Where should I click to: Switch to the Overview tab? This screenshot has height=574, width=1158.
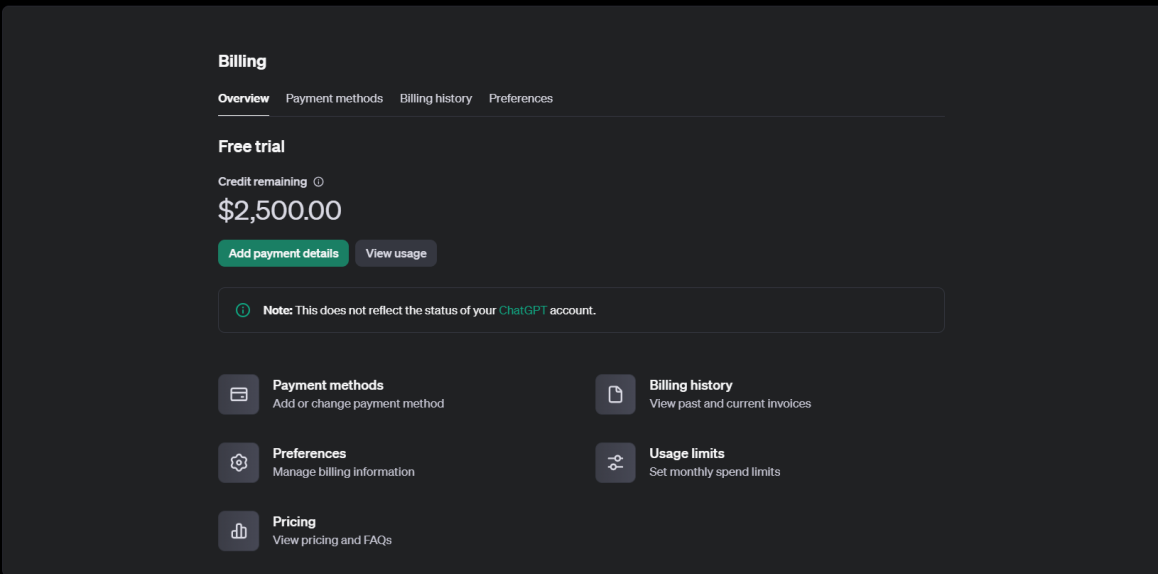(244, 98)
